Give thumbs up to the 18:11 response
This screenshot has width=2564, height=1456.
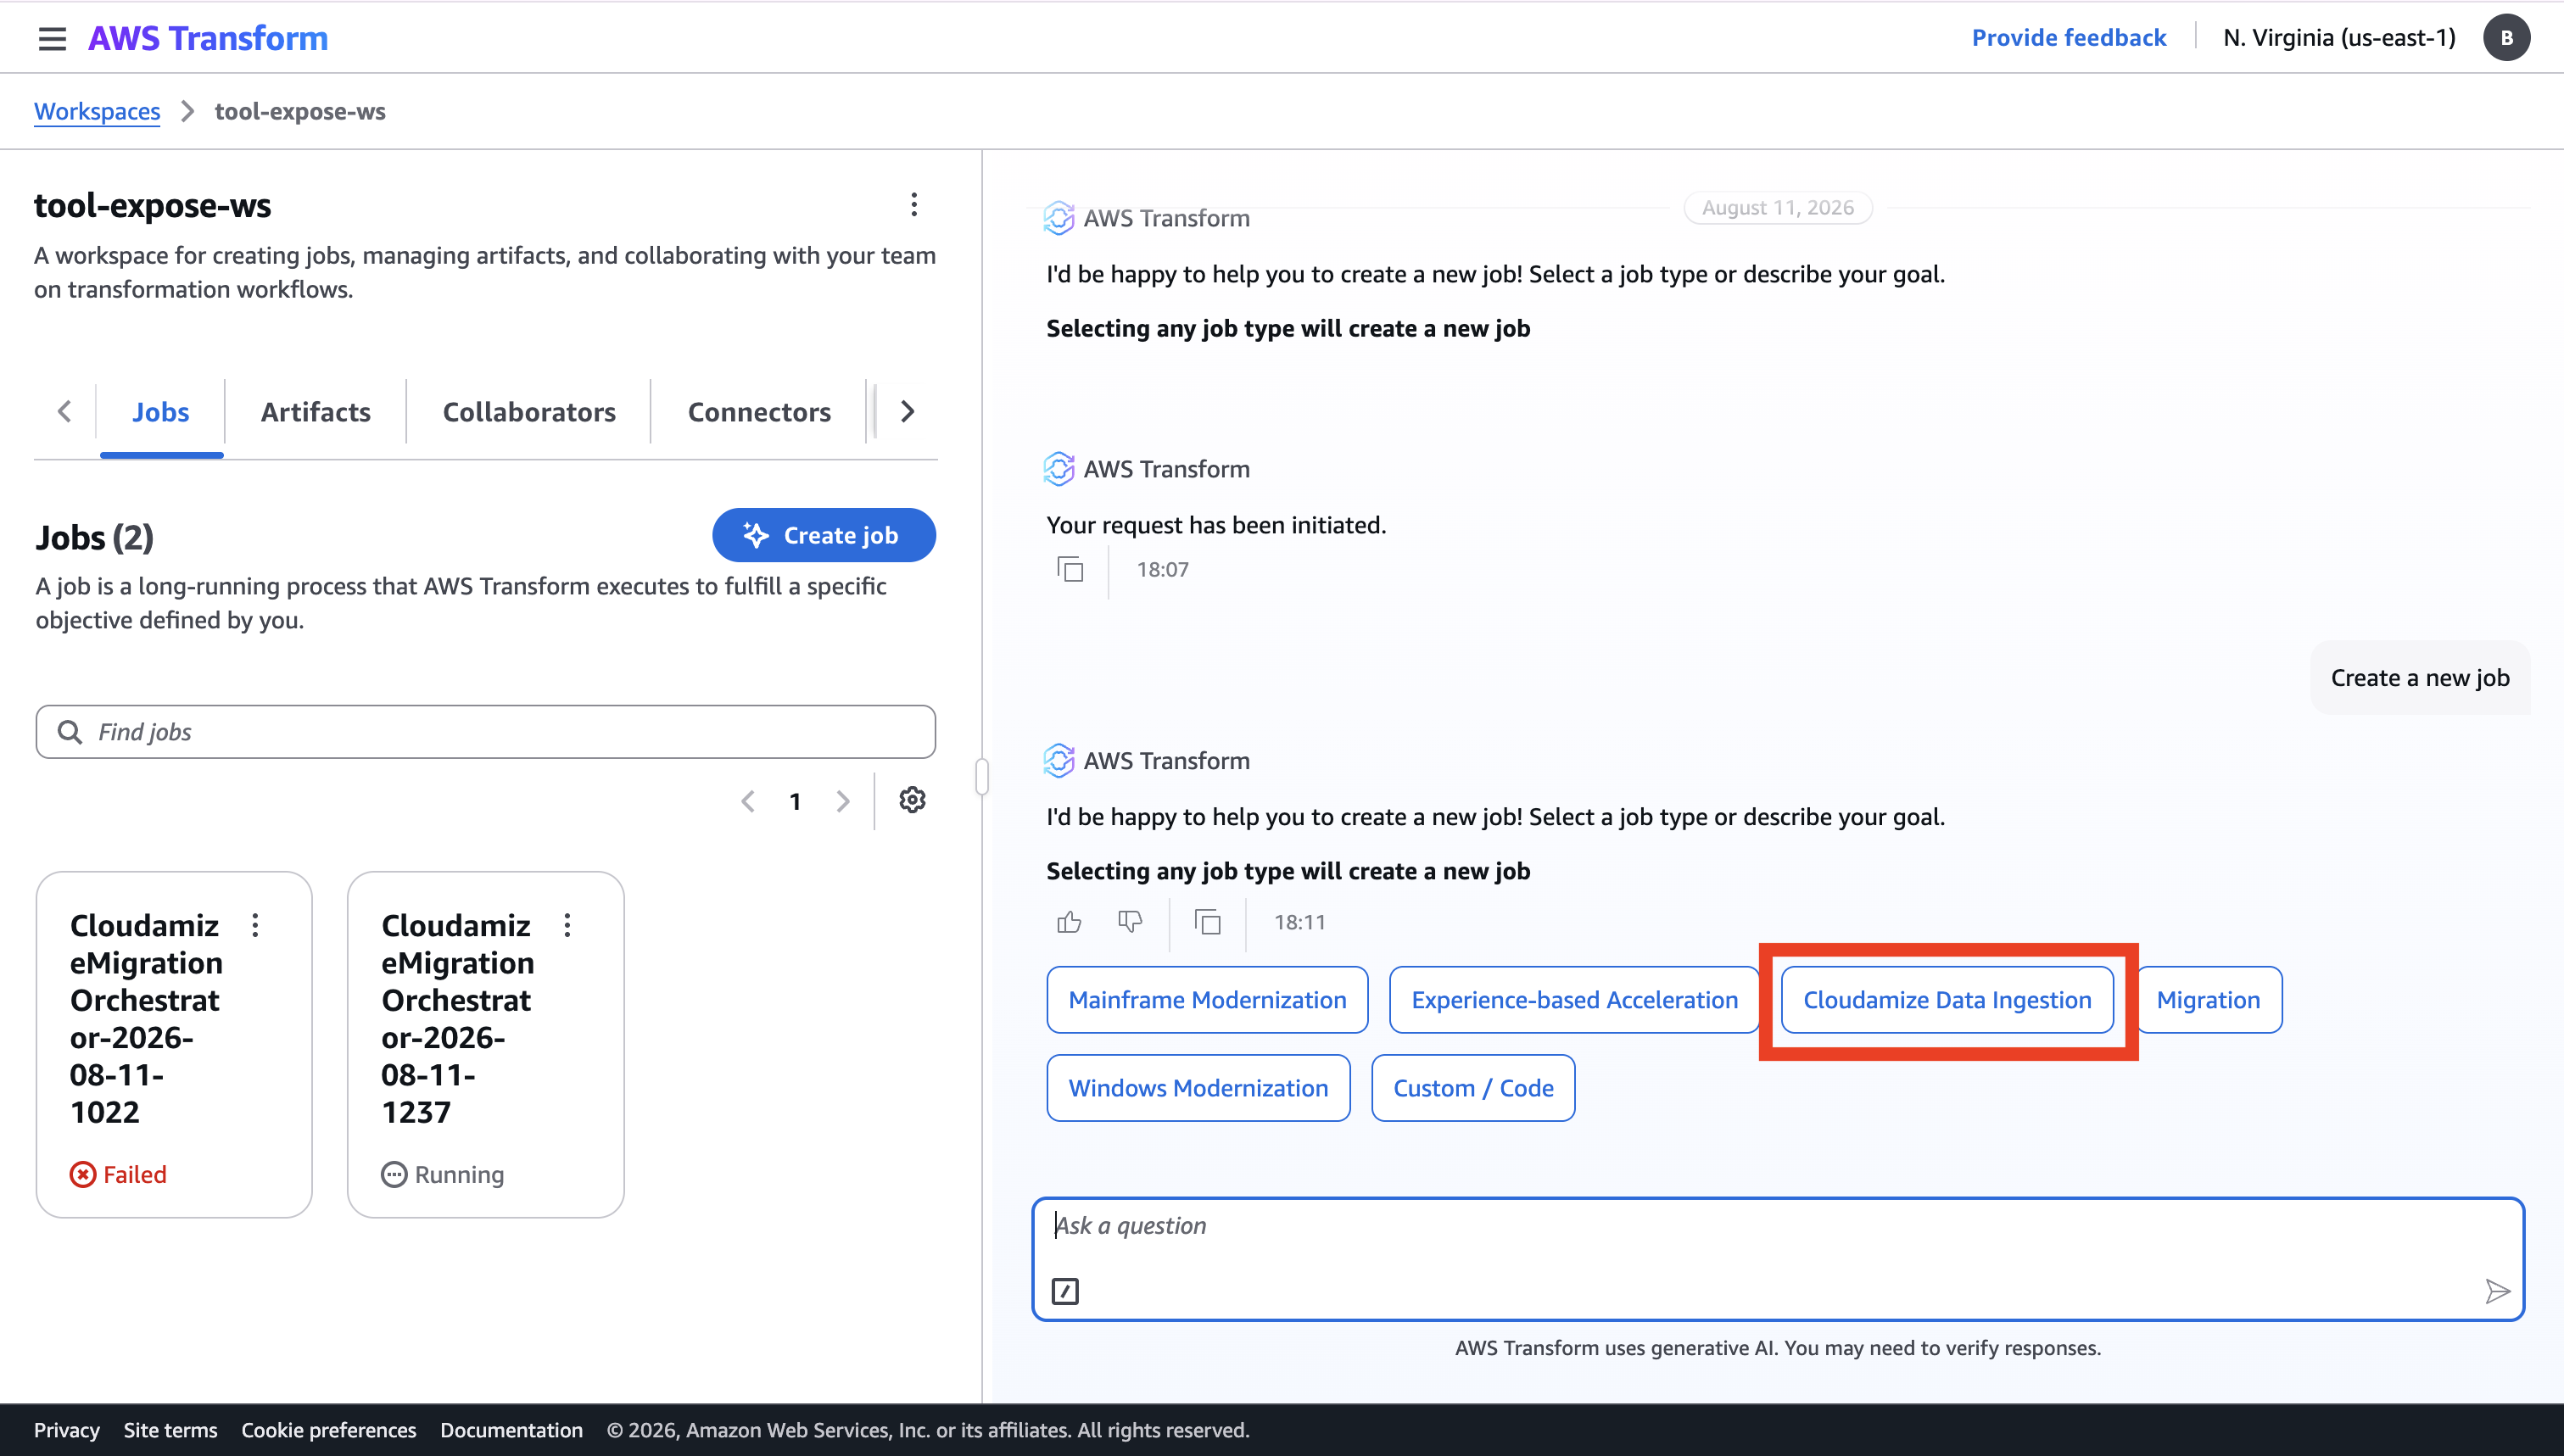(1069, 921)
